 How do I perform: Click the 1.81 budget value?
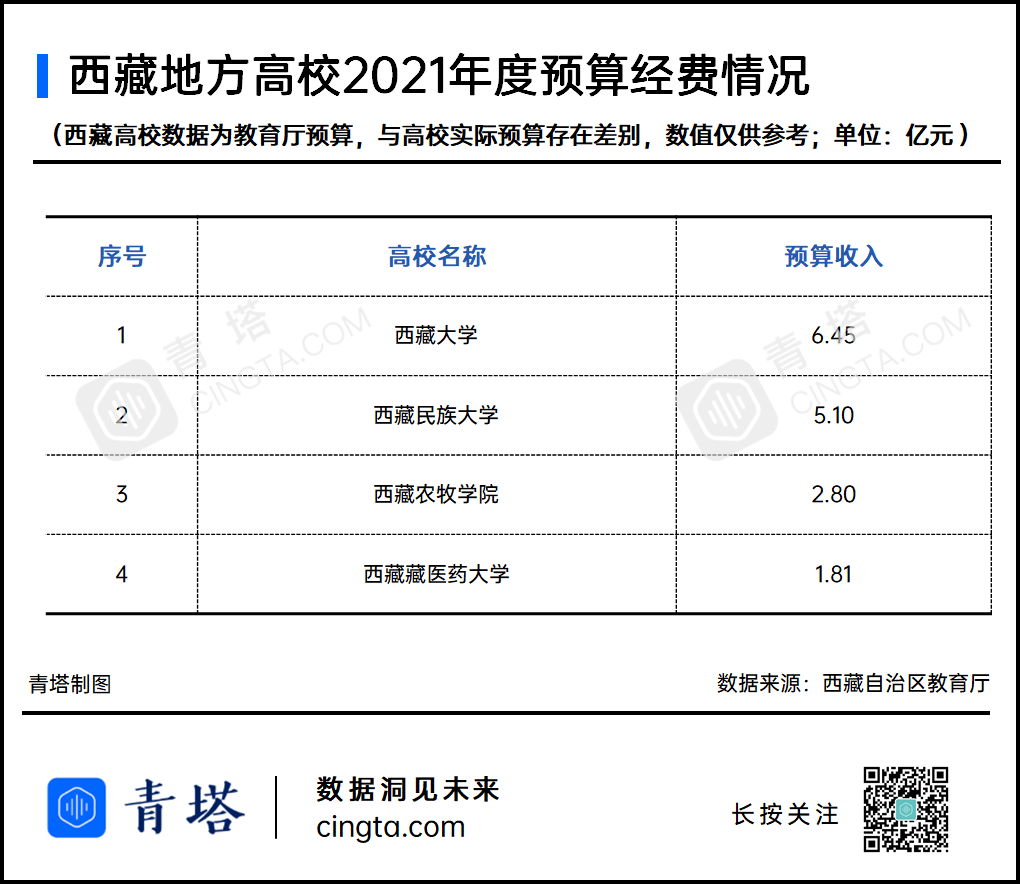pyautogui.click(x=833, y=574)
